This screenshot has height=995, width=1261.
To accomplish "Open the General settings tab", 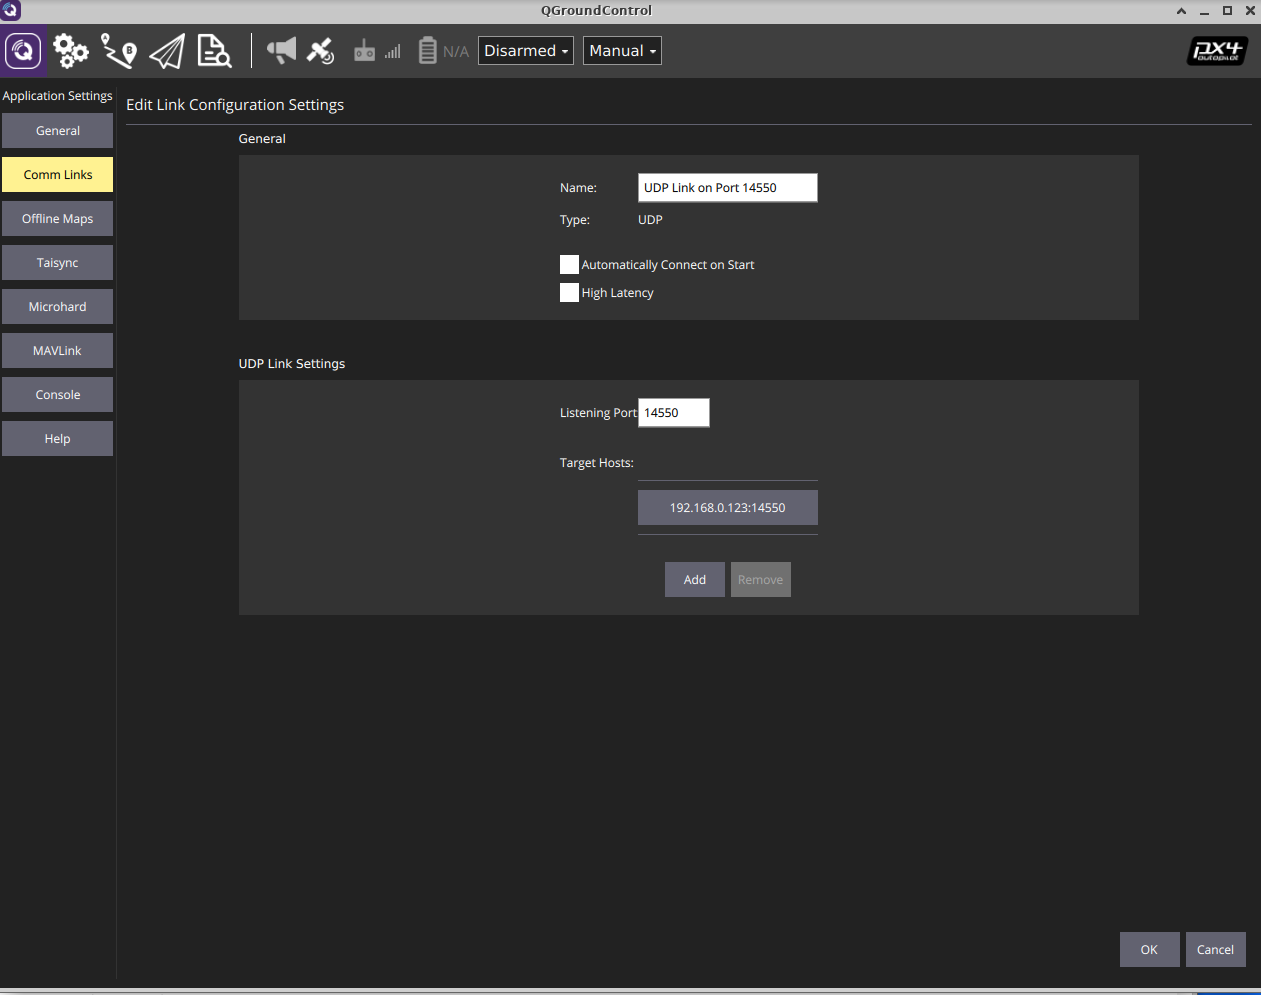I will tap(57, 131).
